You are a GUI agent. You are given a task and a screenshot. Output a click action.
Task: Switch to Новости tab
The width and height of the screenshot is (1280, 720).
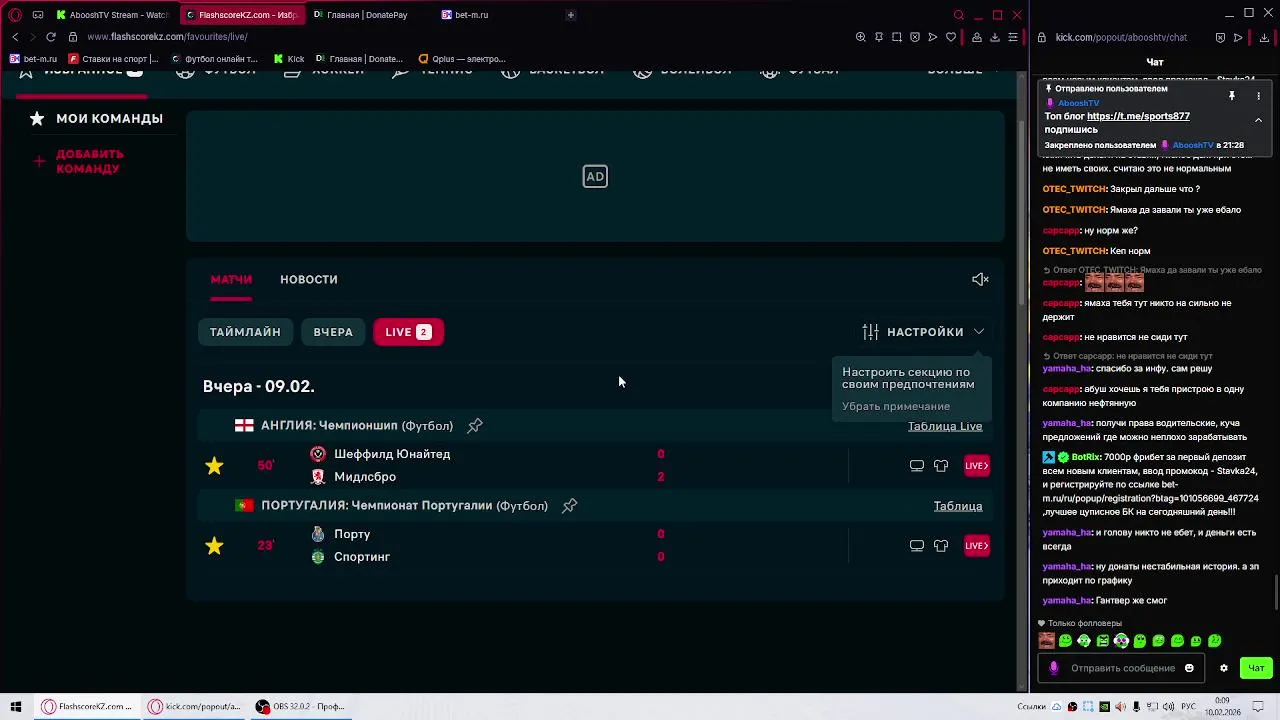[x=309, y=279]
